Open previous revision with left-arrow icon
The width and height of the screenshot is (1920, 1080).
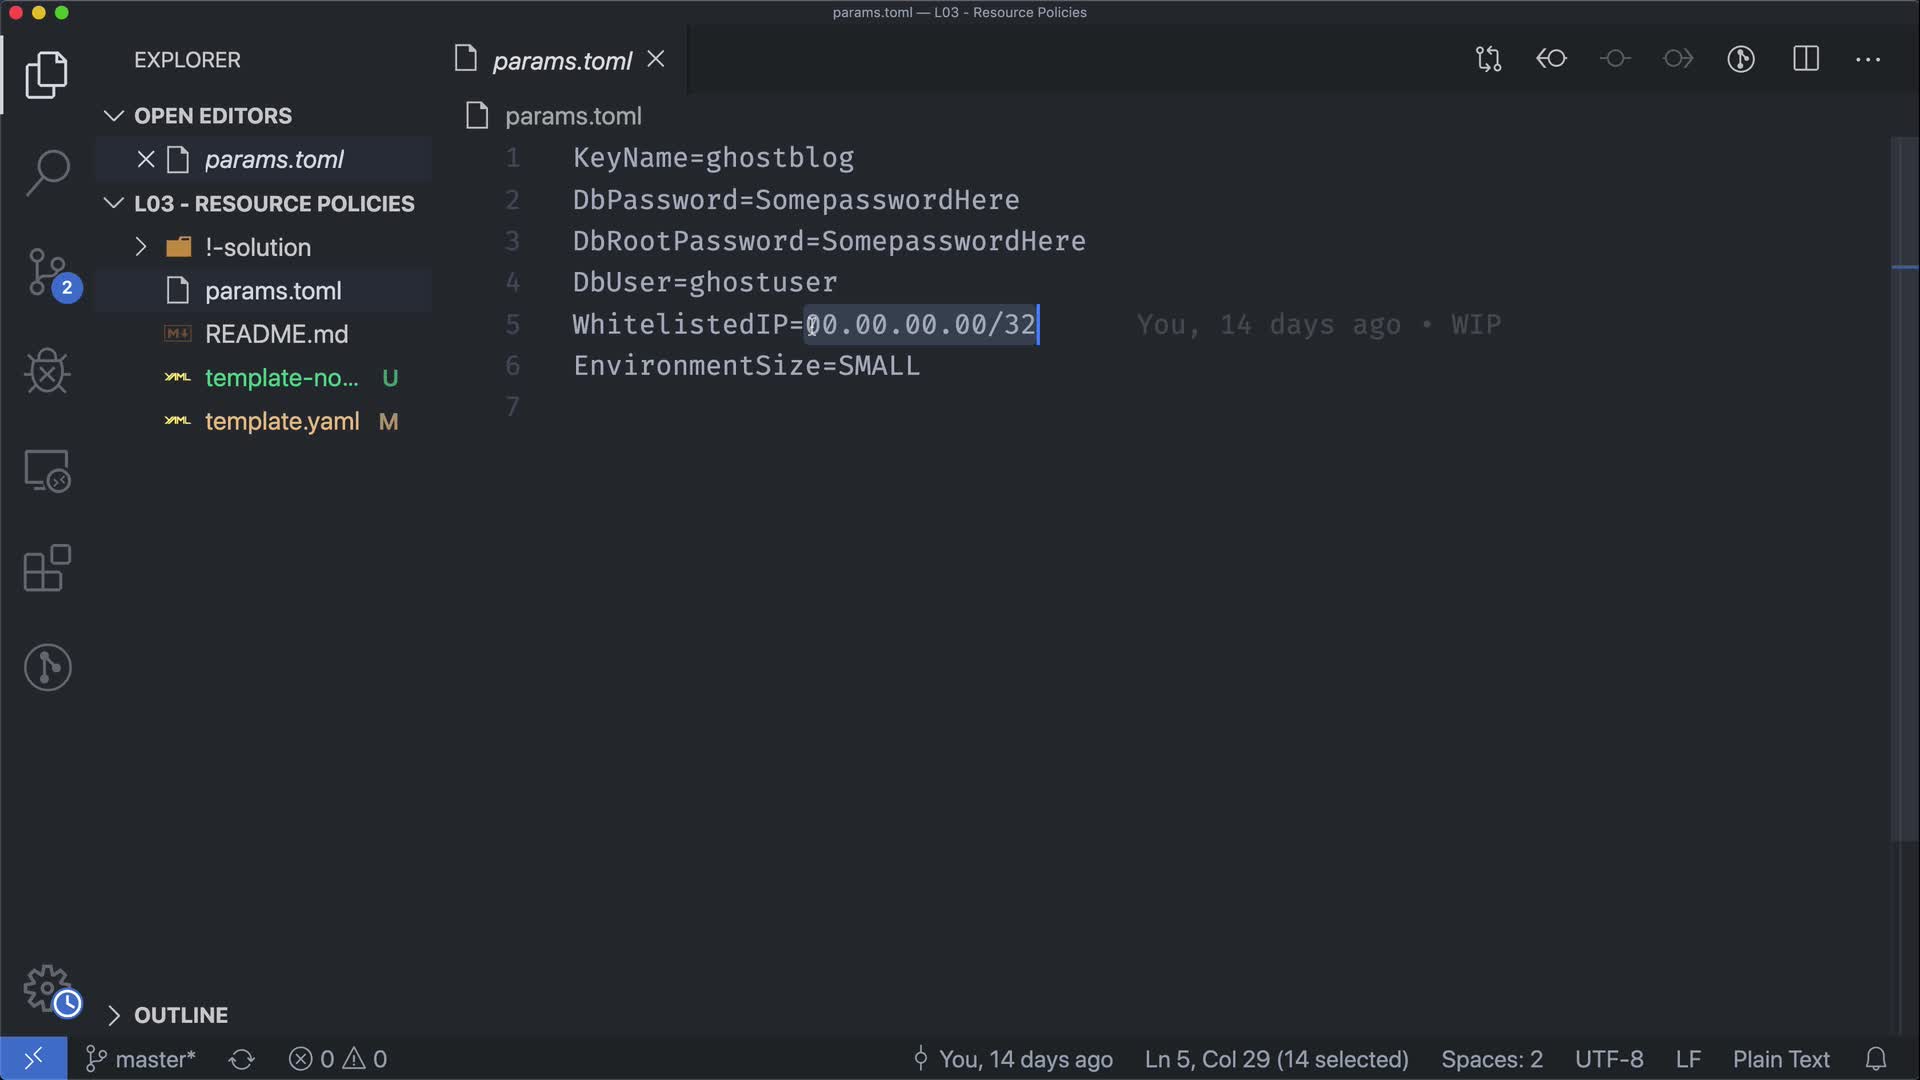(x=1551, y=59)
